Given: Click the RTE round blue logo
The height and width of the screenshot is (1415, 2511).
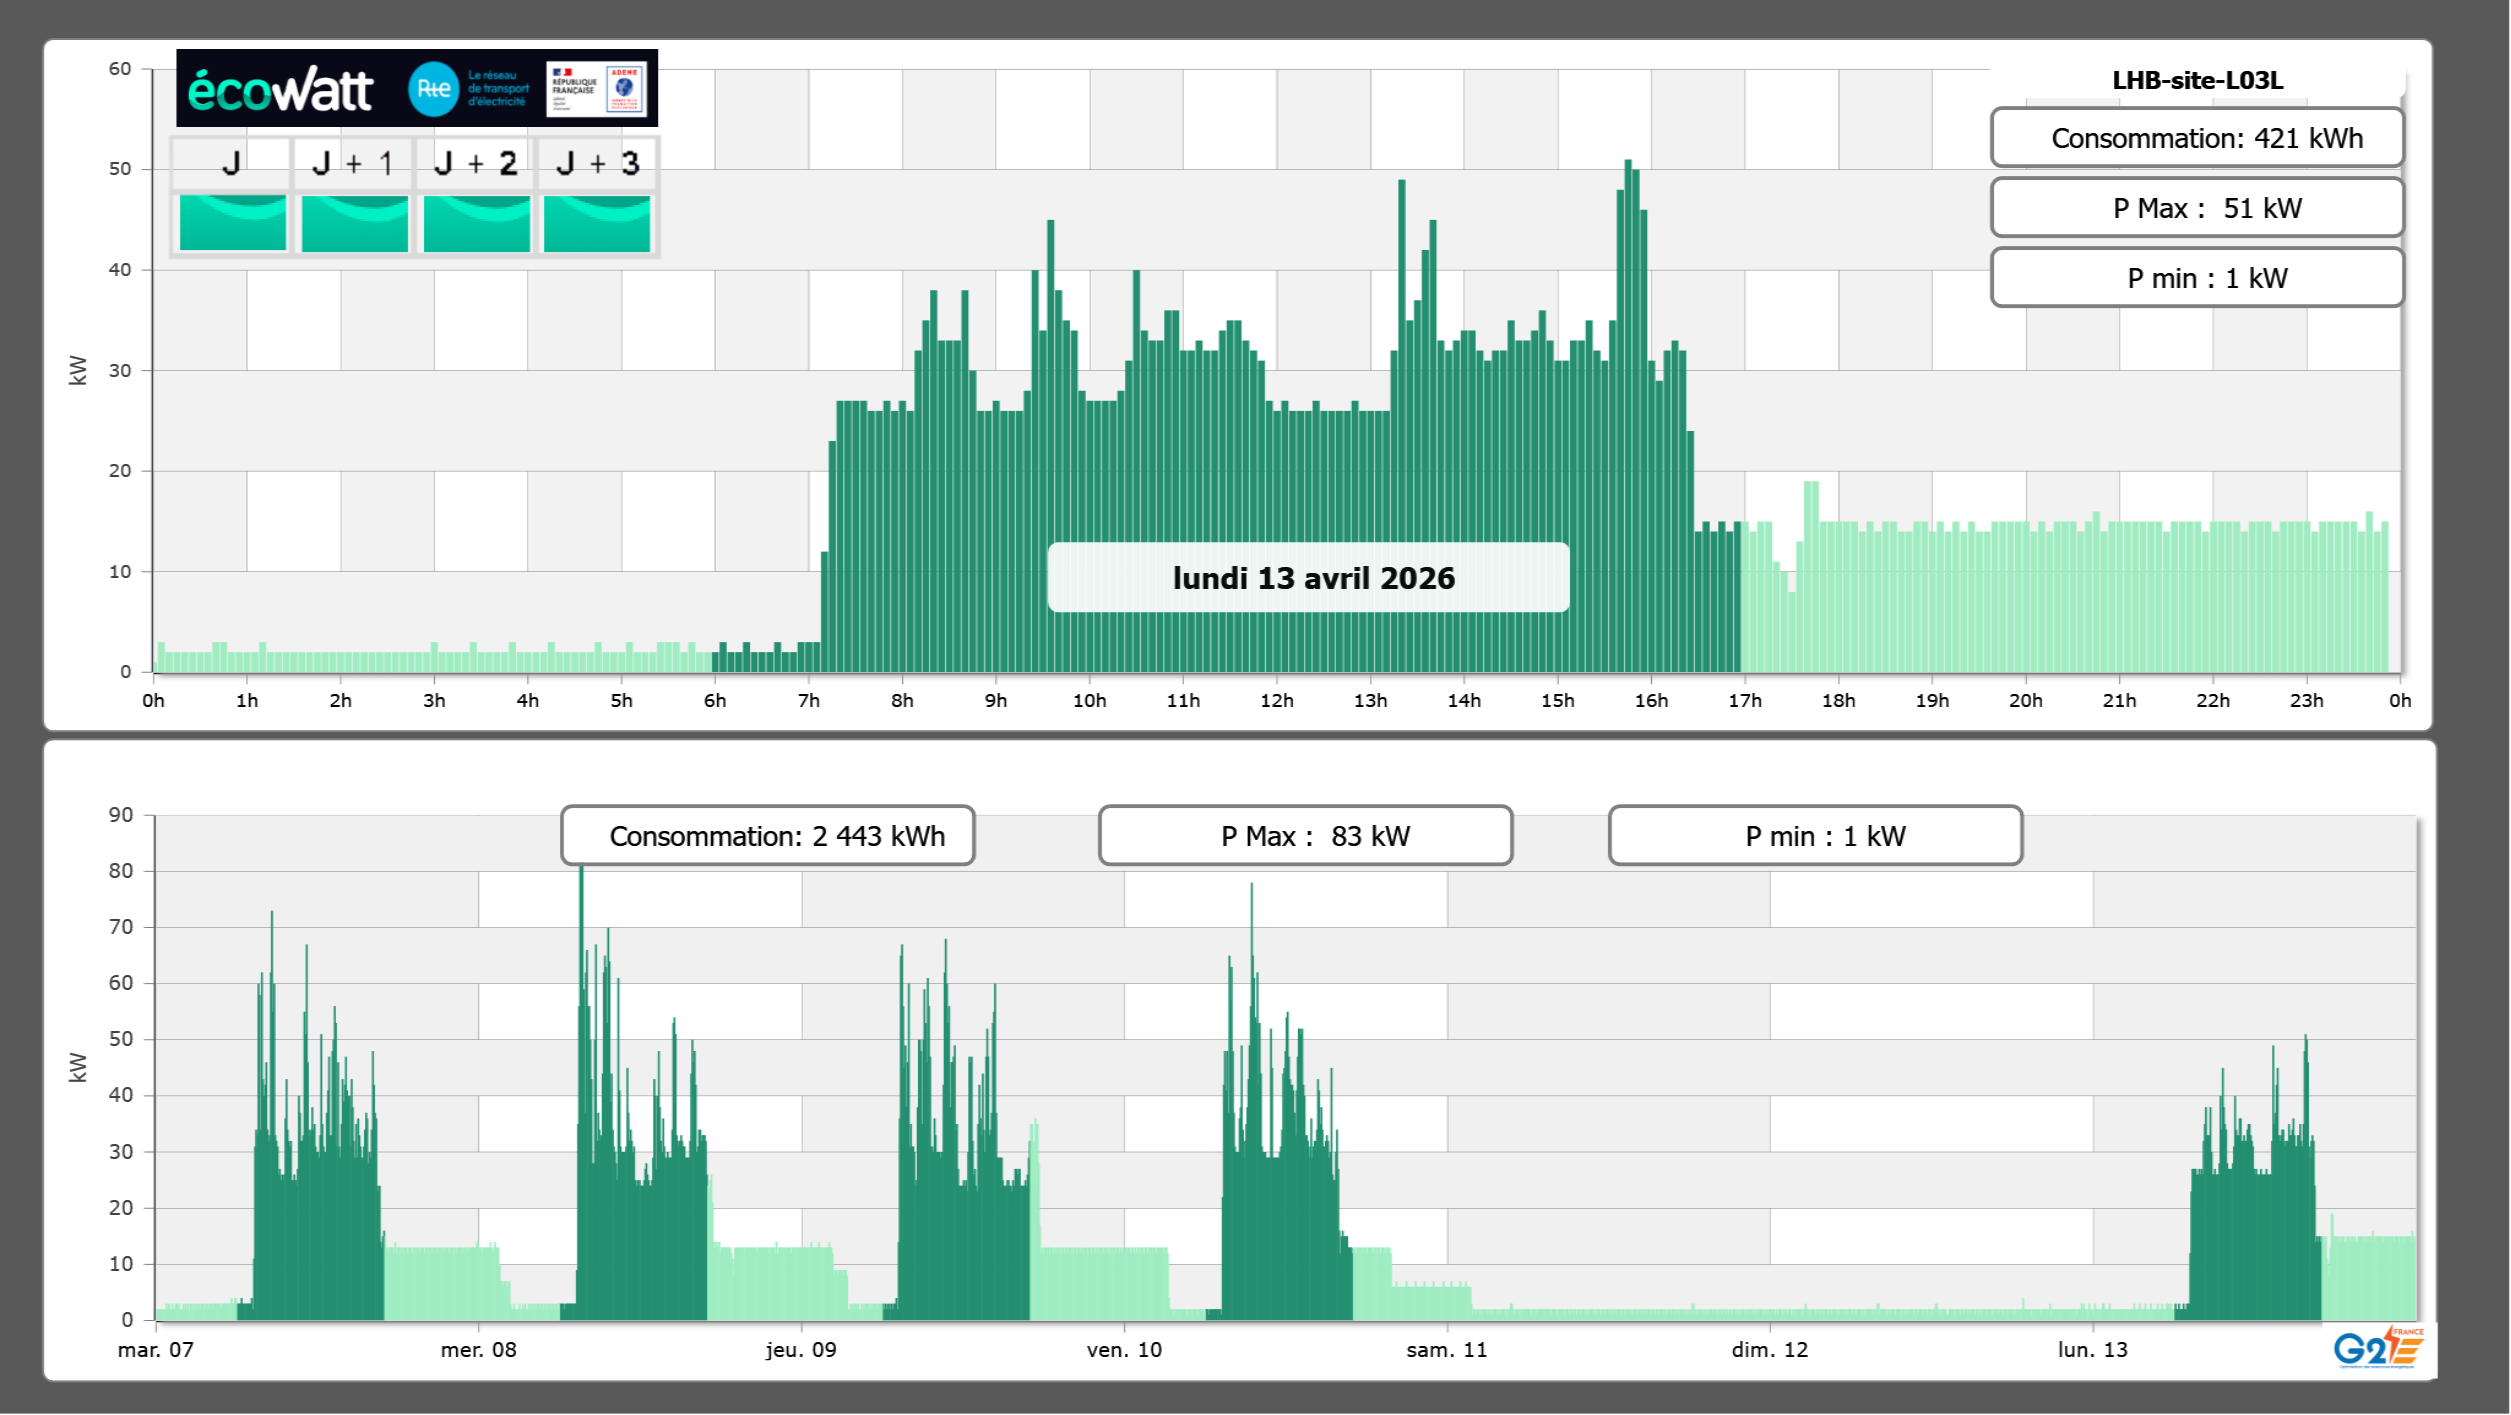Looking at the screenshot, I should click(433, 89).
